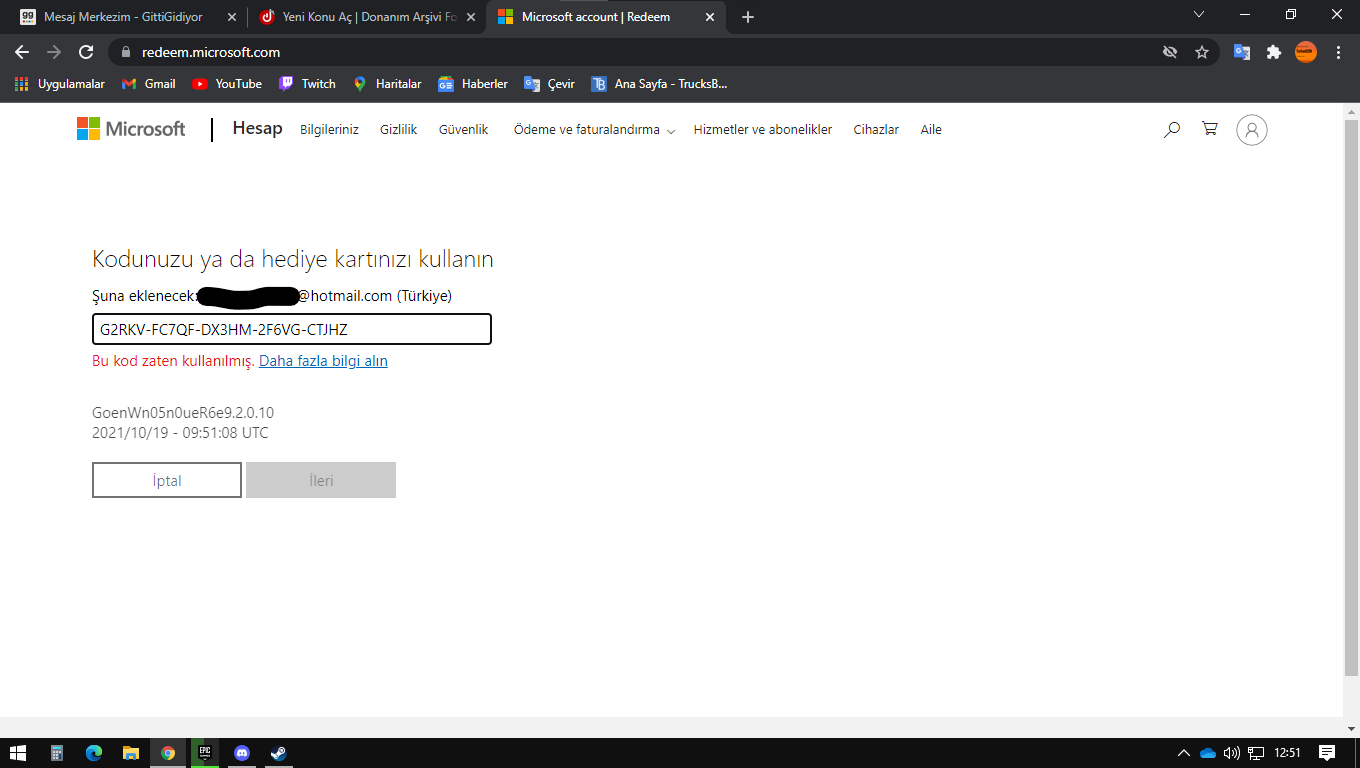Click the browser back arrow
The image size is (1360, 768).
(x=22, y=52)
